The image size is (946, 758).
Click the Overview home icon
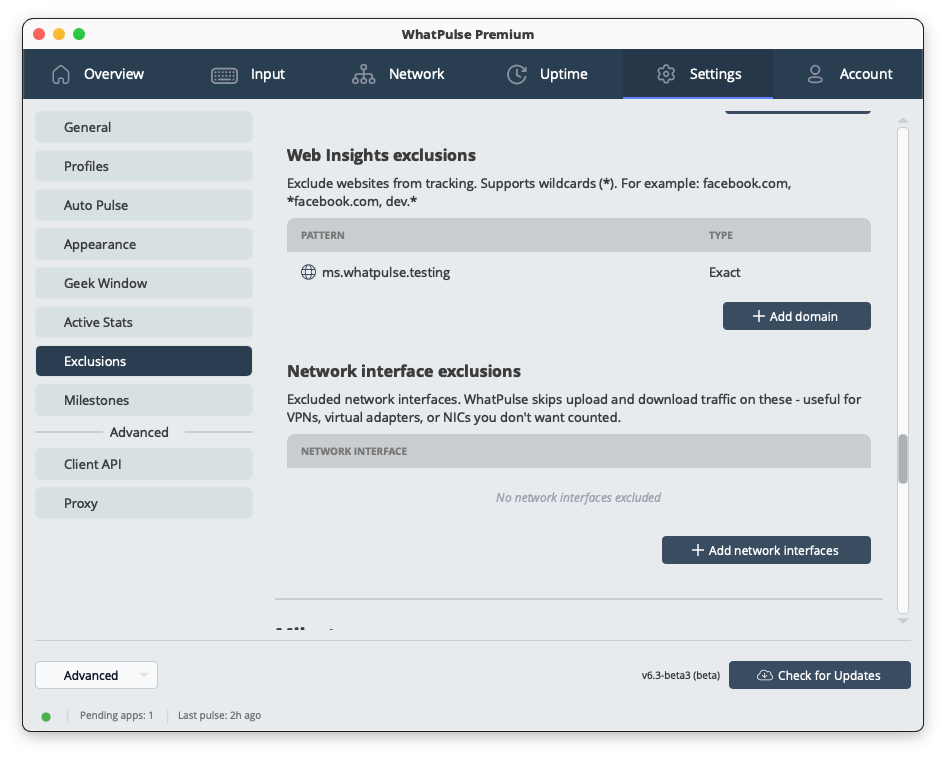point(61,74)
